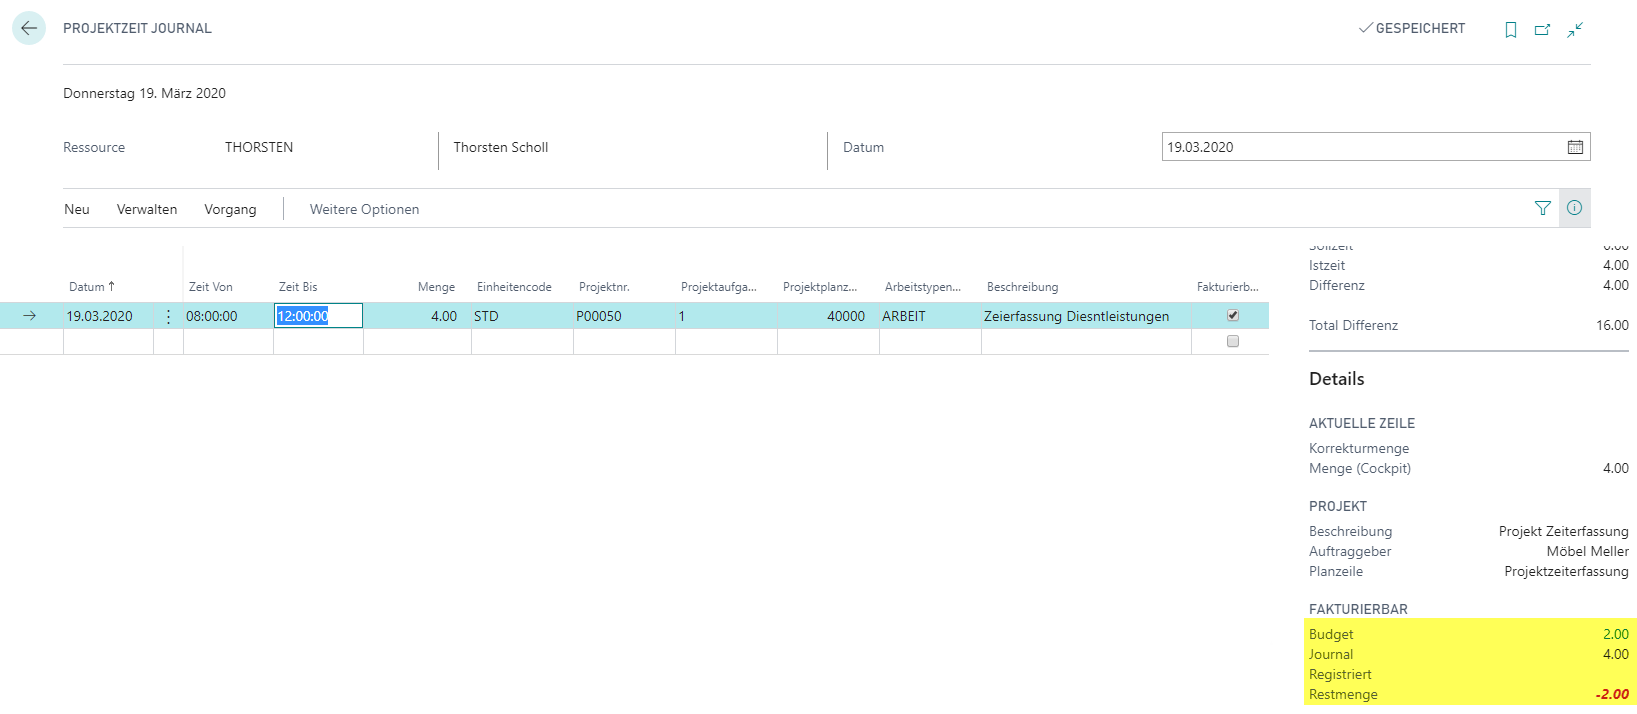Click the Zeit Bis field 12:00:00
This screenshot has width=1637, height=714.
318,316
